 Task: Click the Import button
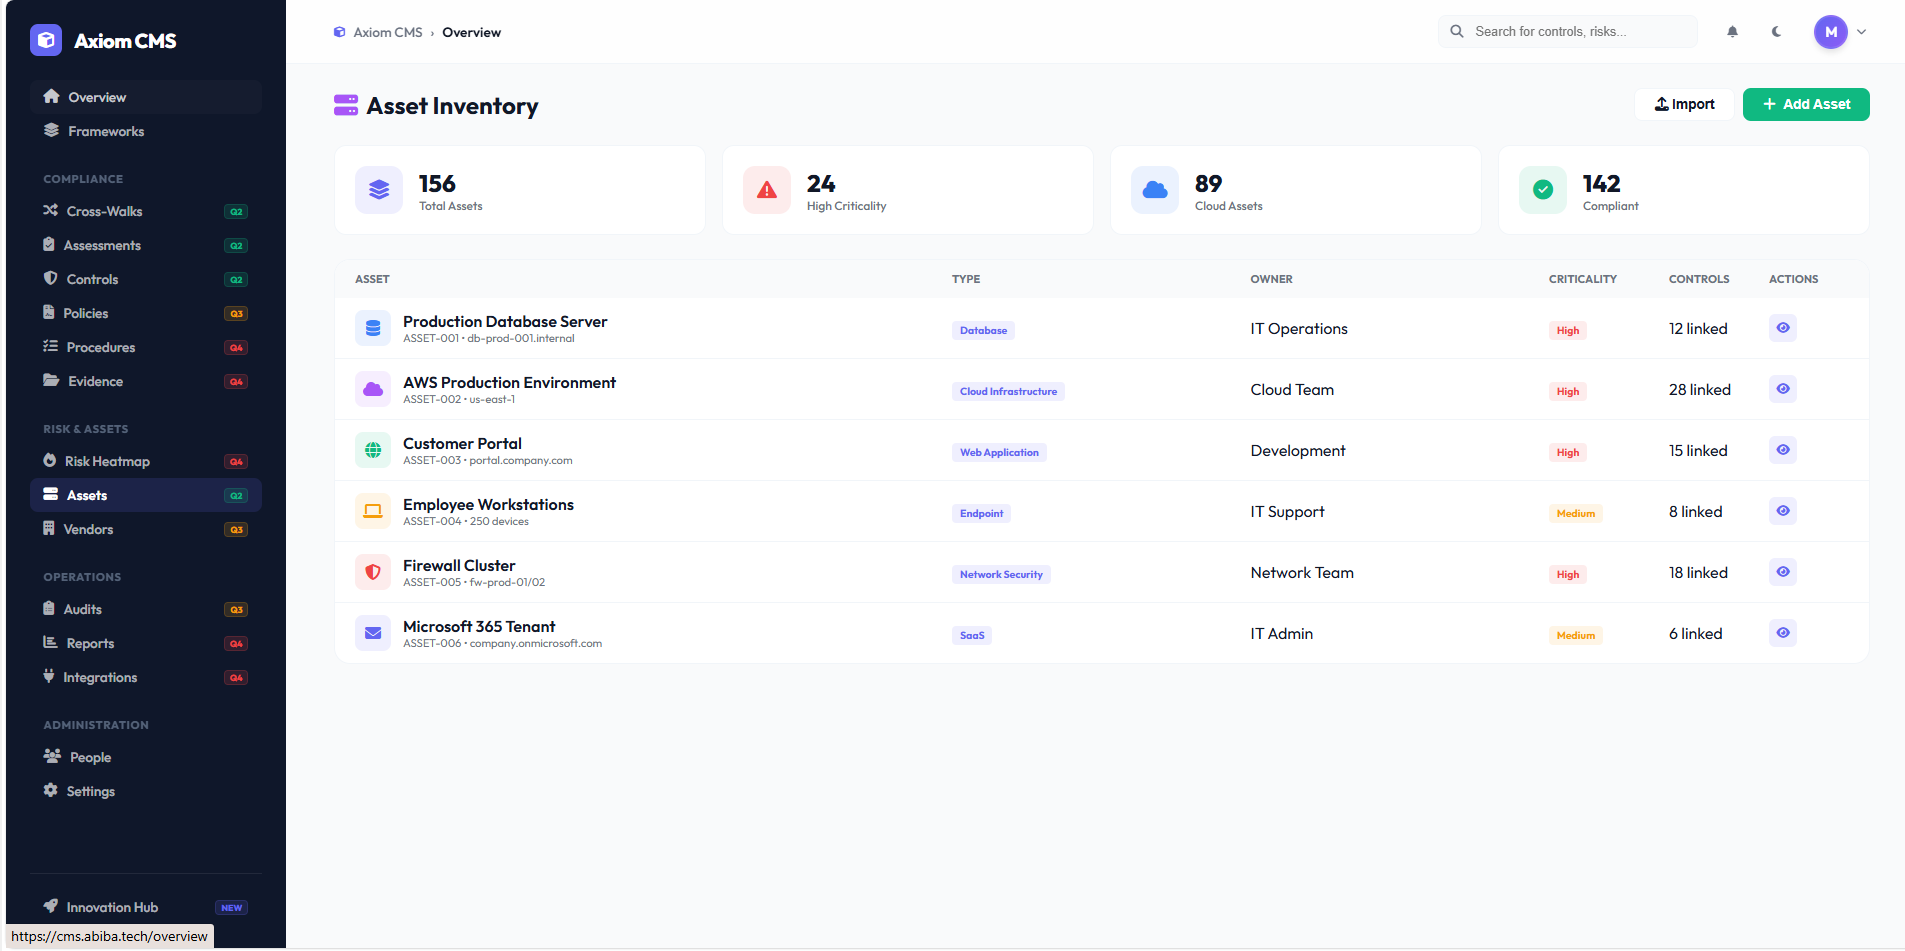pos(1684,104)
